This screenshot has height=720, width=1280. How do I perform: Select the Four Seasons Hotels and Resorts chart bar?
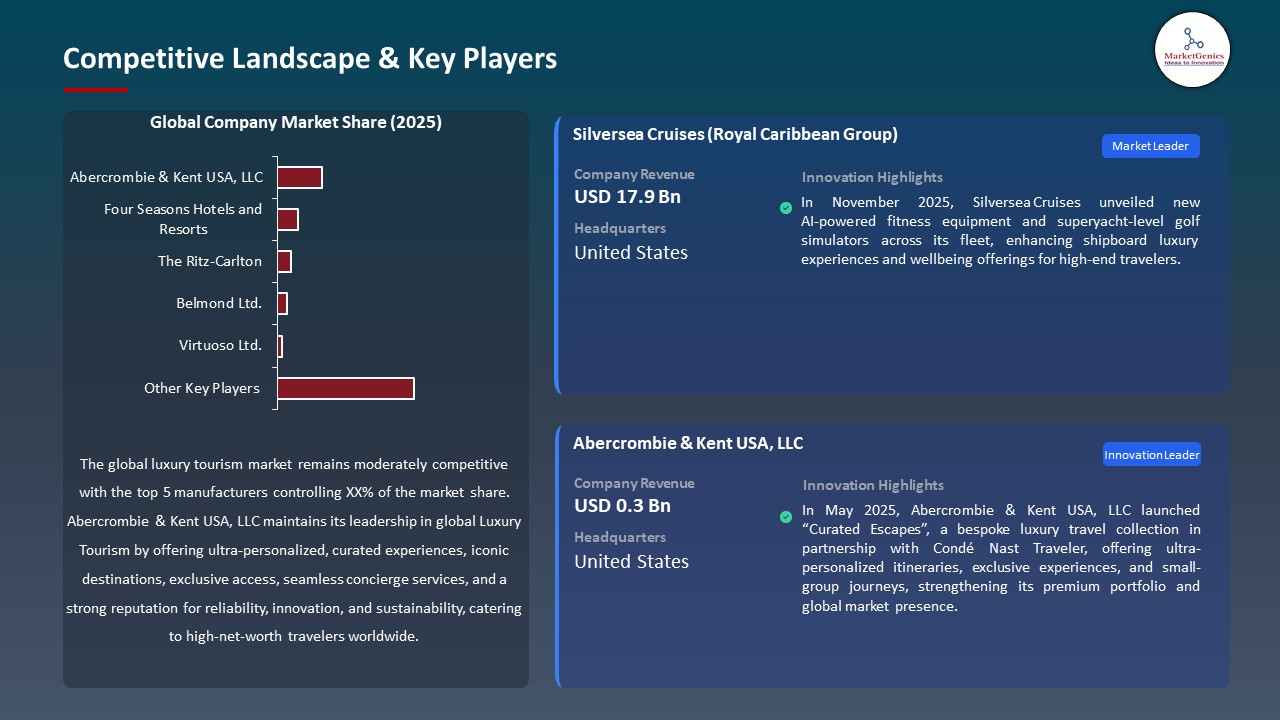(288, 219)
